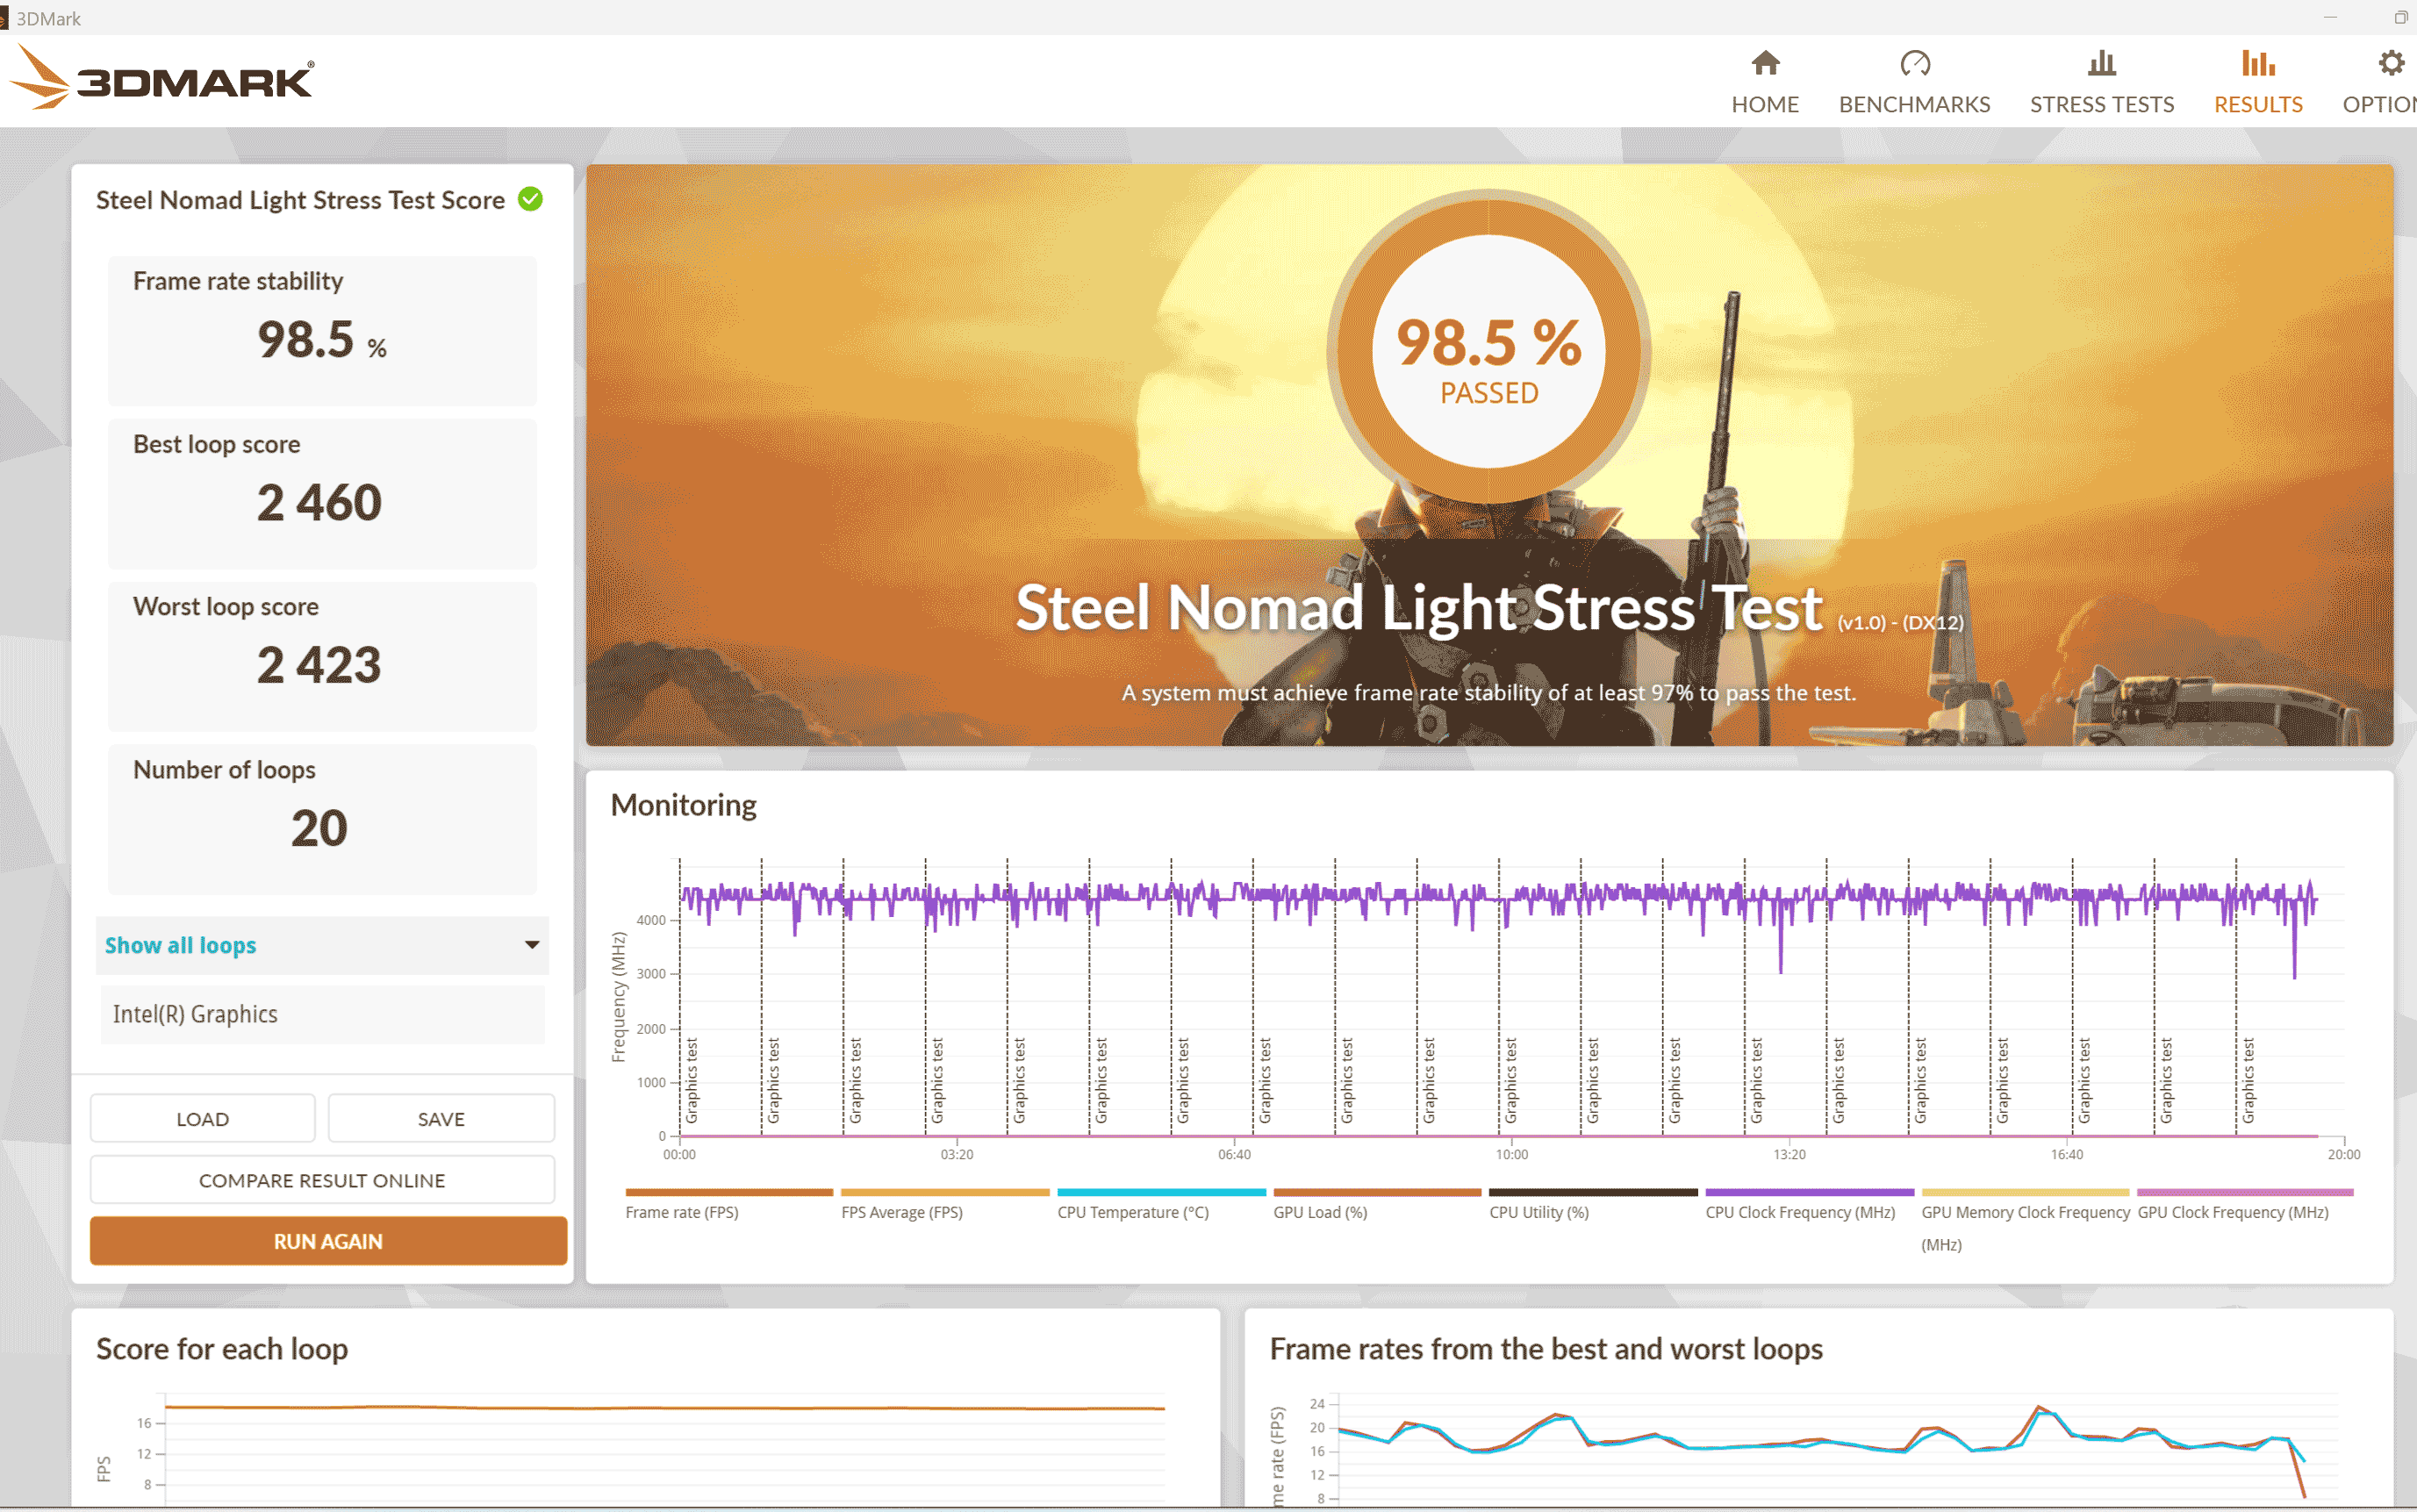Expand the Show all loops dropdown
This screenshot has height=1512, width=2417.
tap(322, 945)
